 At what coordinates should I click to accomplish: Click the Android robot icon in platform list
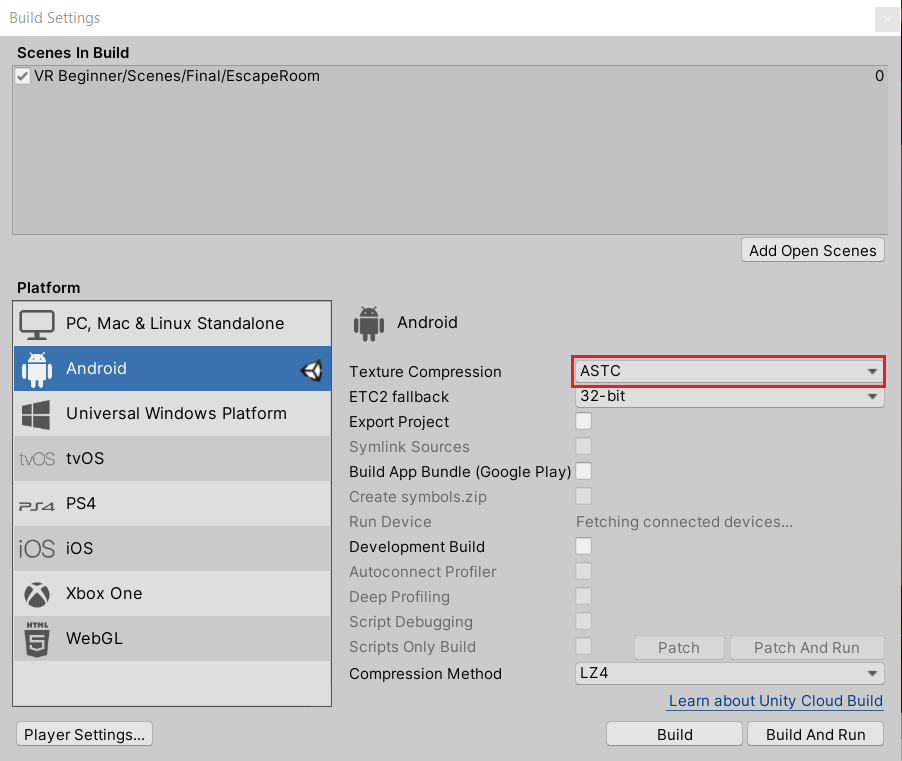coord(37,369)
